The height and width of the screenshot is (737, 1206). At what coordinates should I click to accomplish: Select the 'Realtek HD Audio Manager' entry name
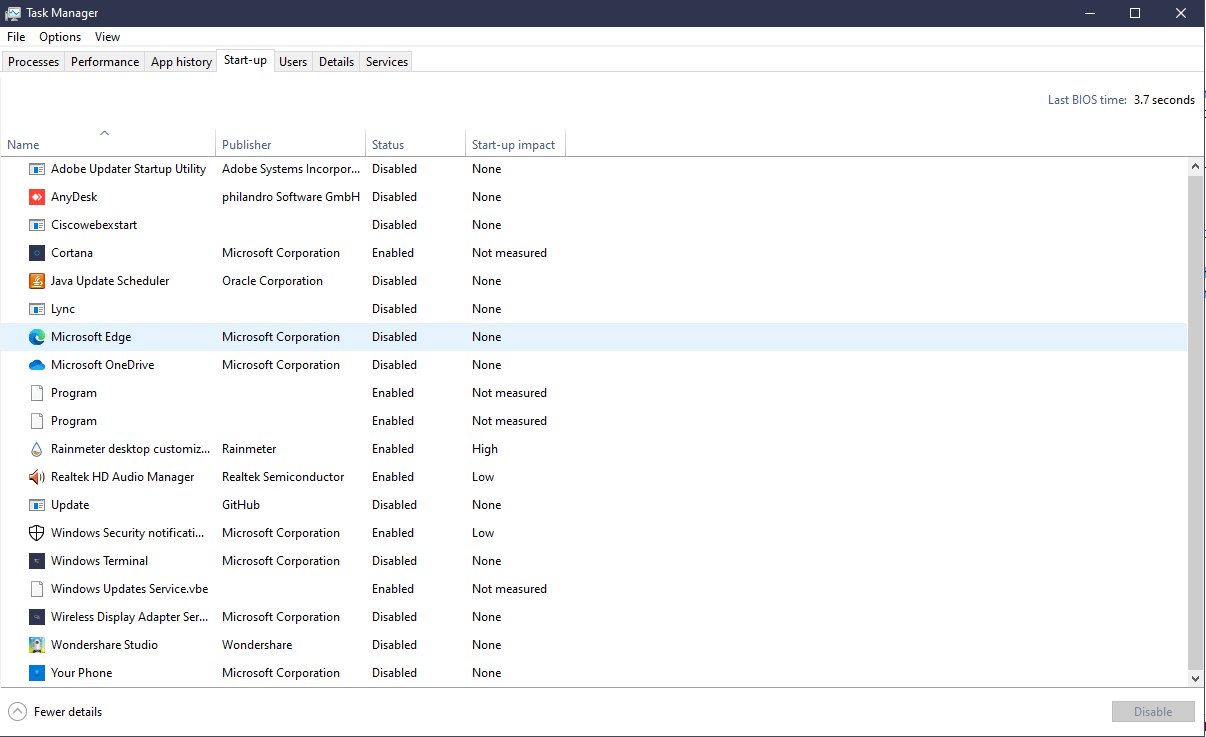[123, 477]
